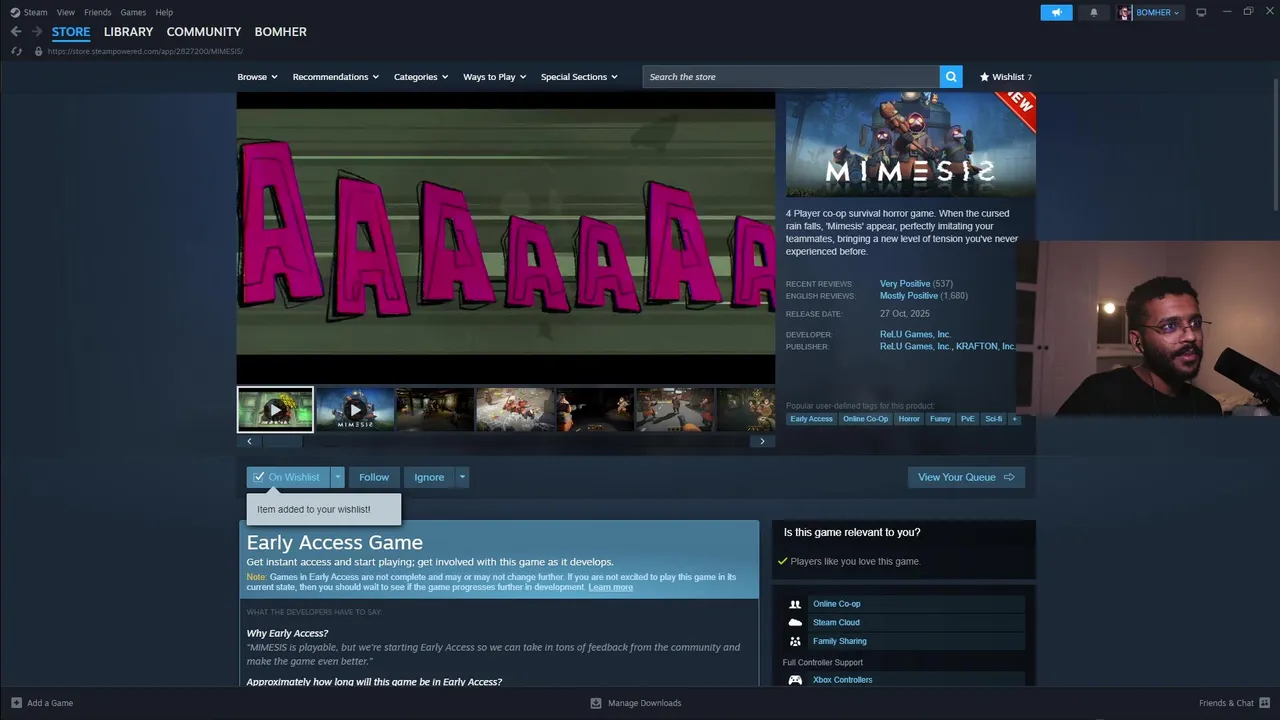Click the Online Co-op tag
This screenshot has width=1280, height=720.
tap(865, 419)
